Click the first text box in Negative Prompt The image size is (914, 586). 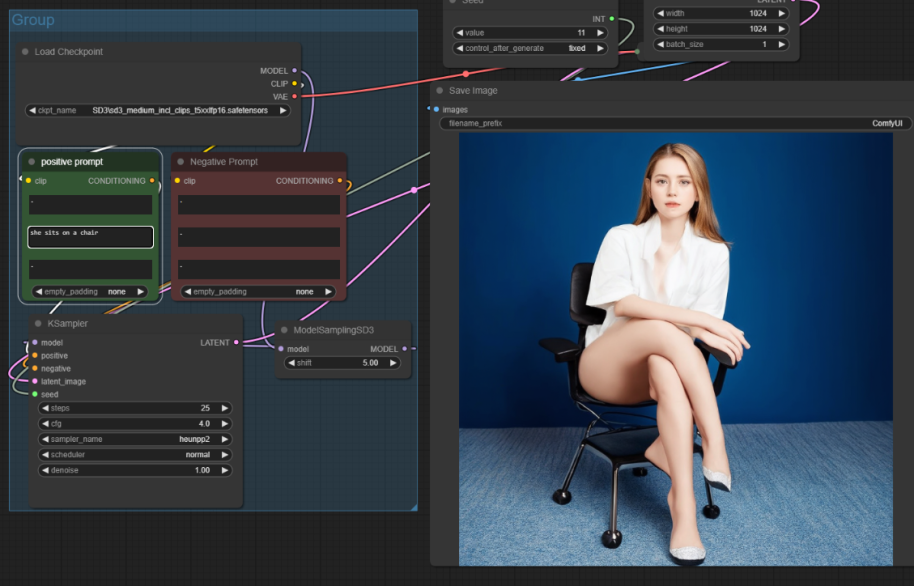pos(259,205)
